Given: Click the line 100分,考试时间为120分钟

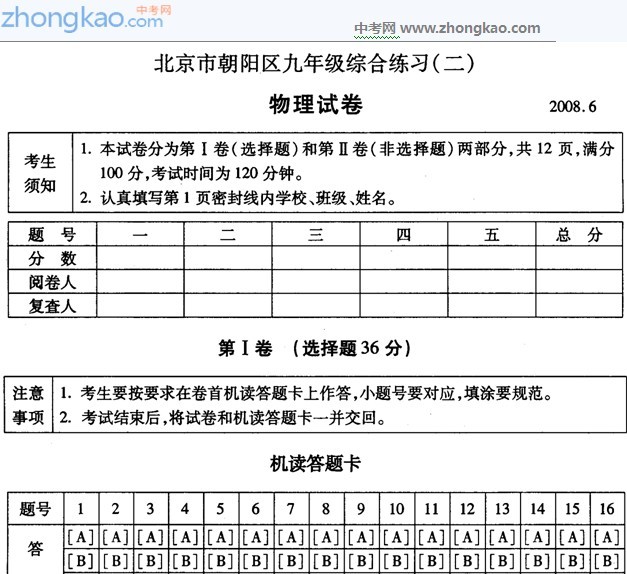Looking at the screenshot, I should tap(202, 173).
